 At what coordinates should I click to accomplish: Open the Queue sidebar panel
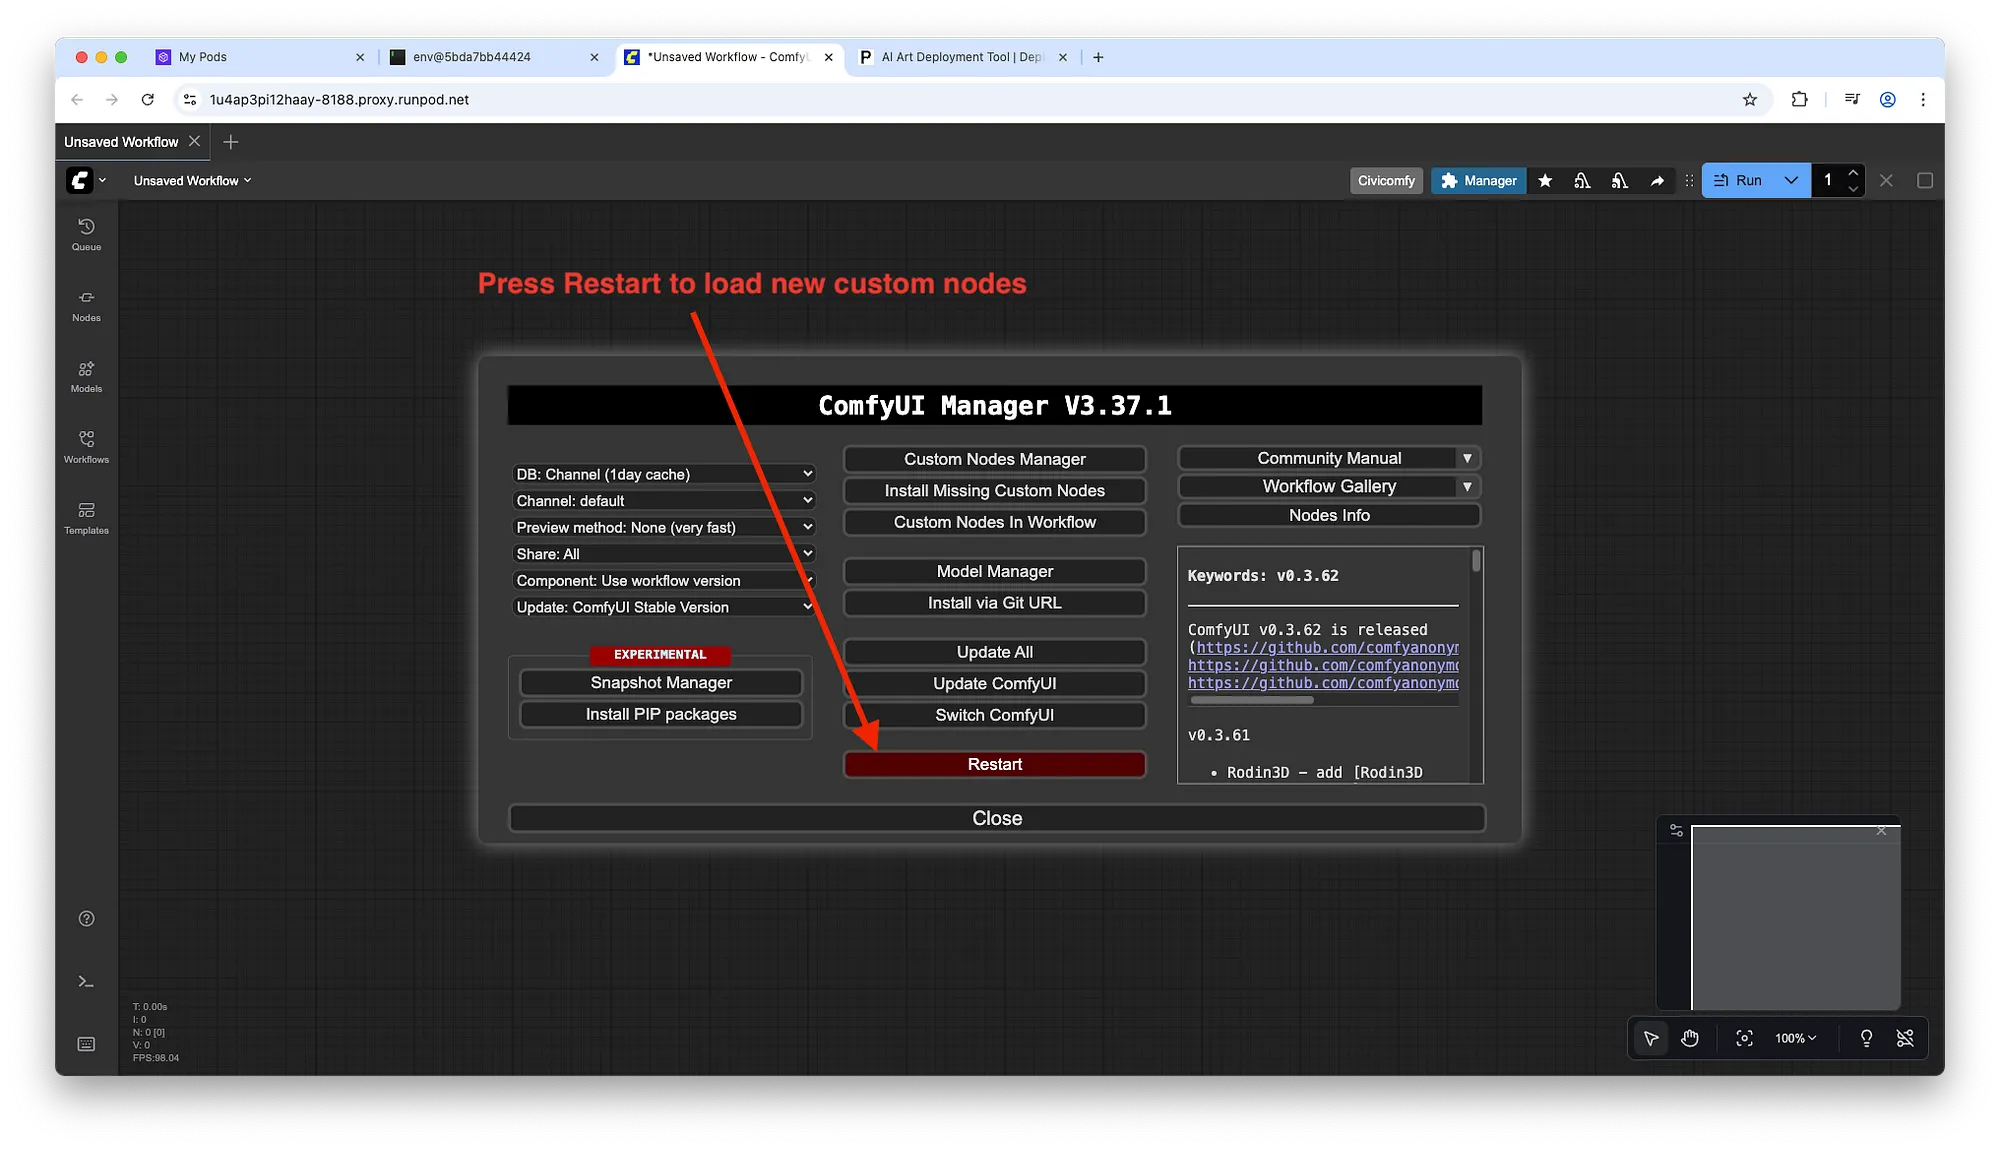coord(86,235)
